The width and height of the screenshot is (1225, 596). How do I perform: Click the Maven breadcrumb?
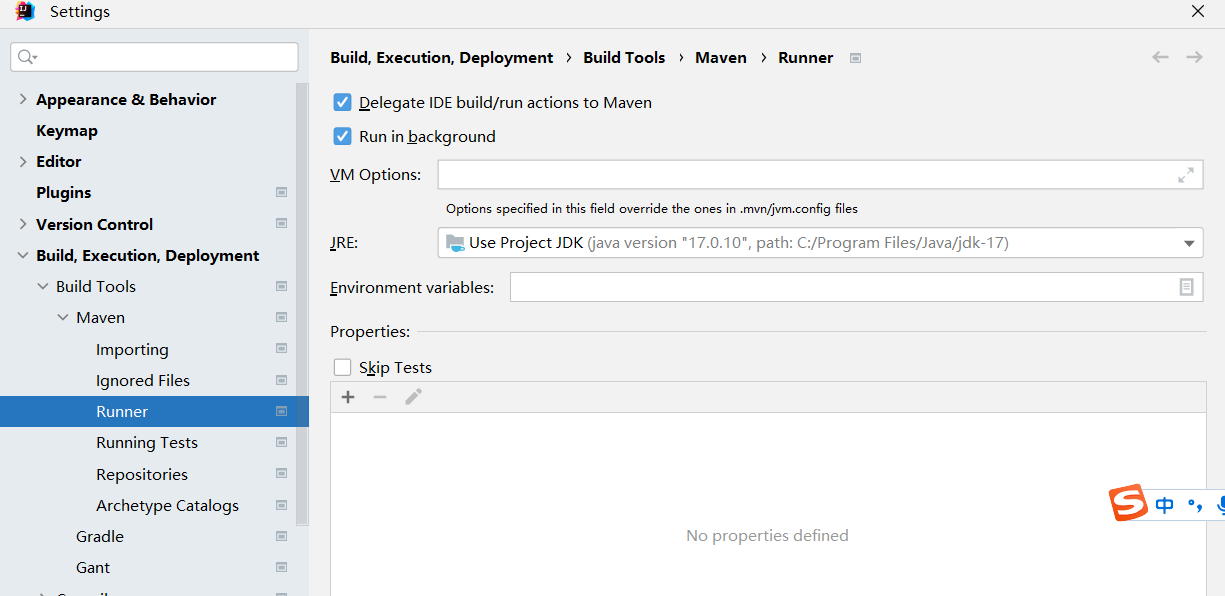[x=721, y=57]
